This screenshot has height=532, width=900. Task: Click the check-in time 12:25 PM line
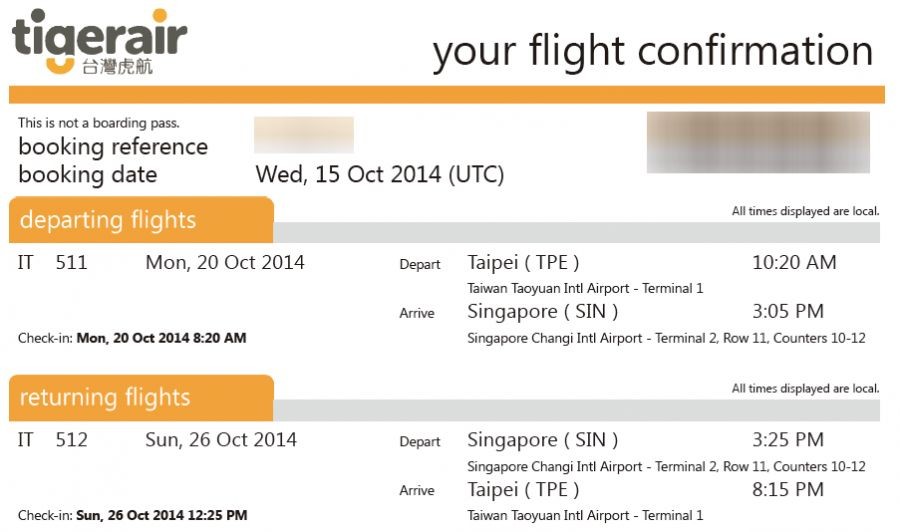[x=132, y=515]
